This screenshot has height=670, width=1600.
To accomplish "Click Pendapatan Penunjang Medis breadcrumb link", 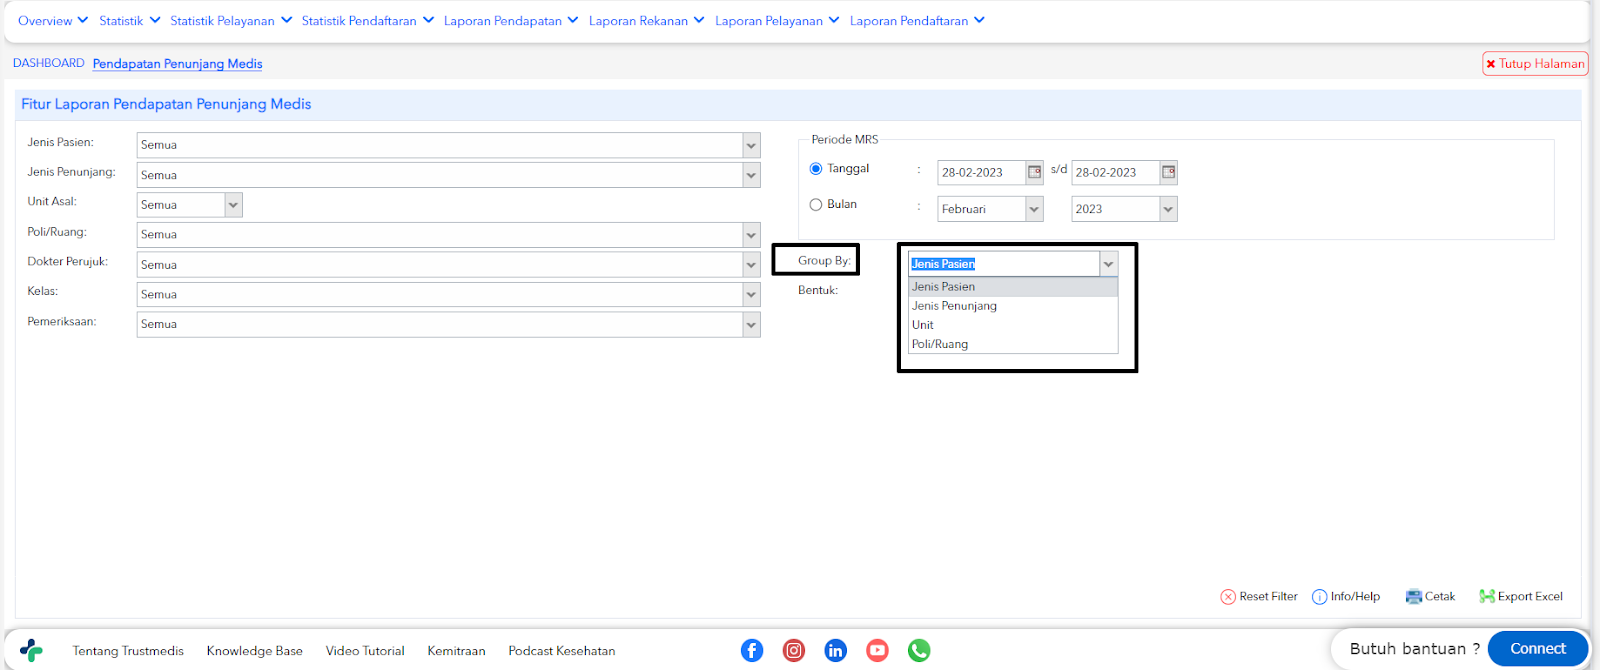I will pyautogui.click(x=177, y=64).
